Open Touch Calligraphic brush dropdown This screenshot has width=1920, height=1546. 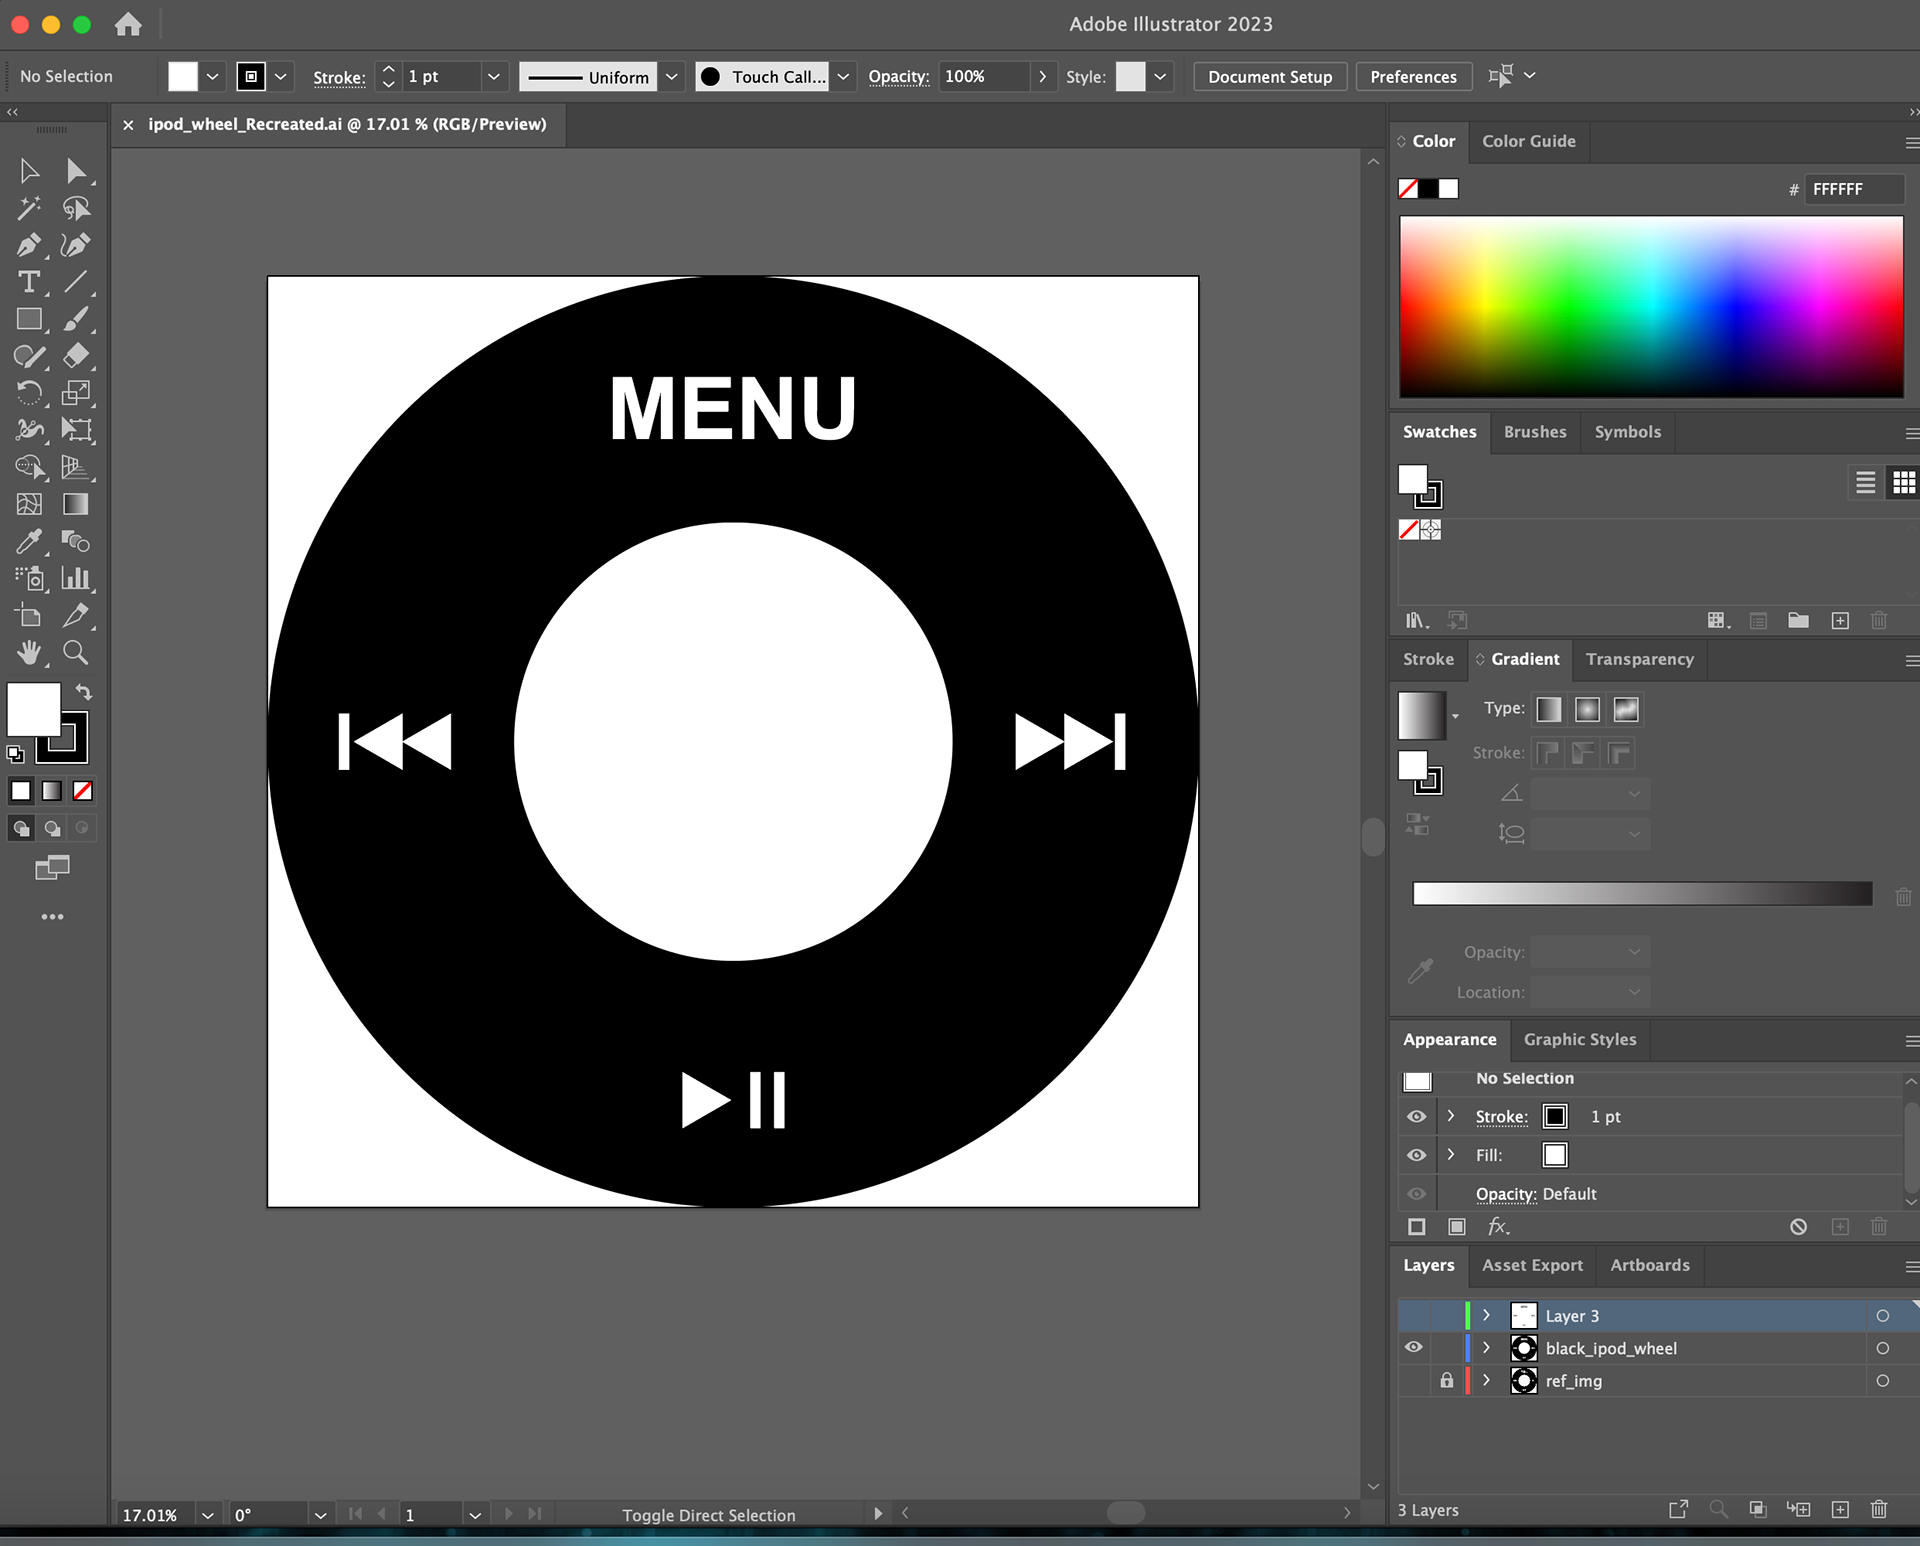[843, 76]
